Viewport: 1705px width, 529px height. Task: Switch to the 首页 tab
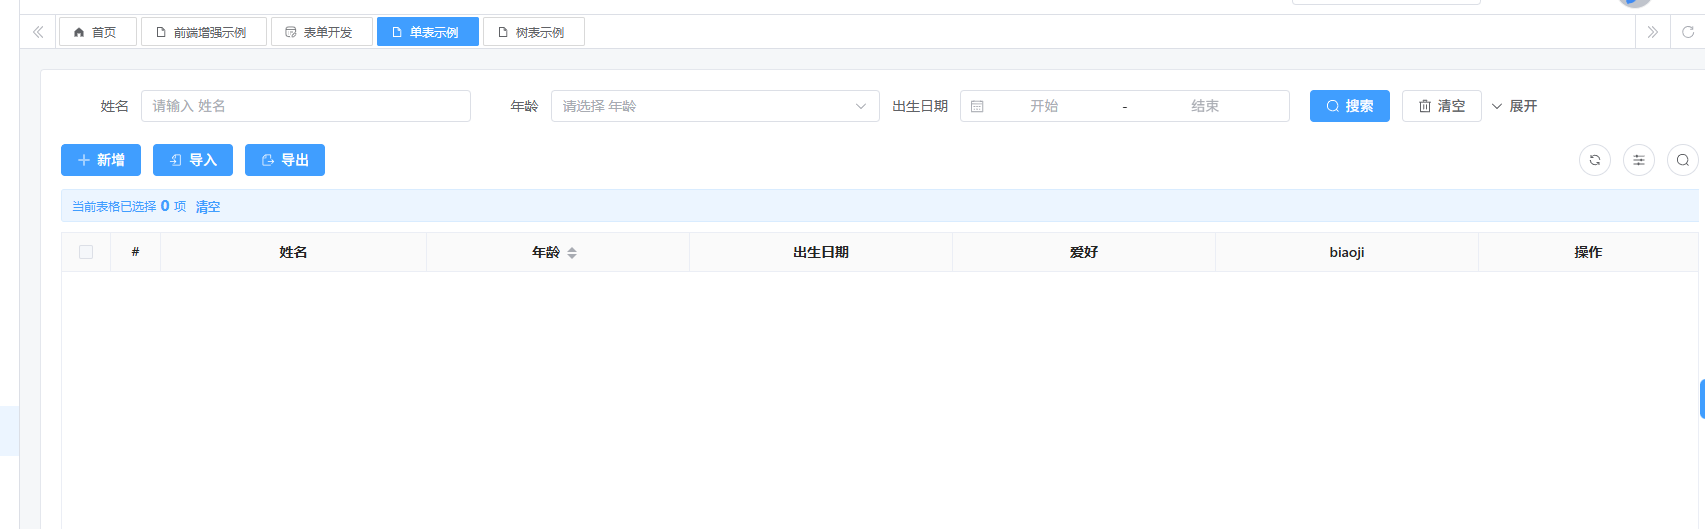click(96, 32)
